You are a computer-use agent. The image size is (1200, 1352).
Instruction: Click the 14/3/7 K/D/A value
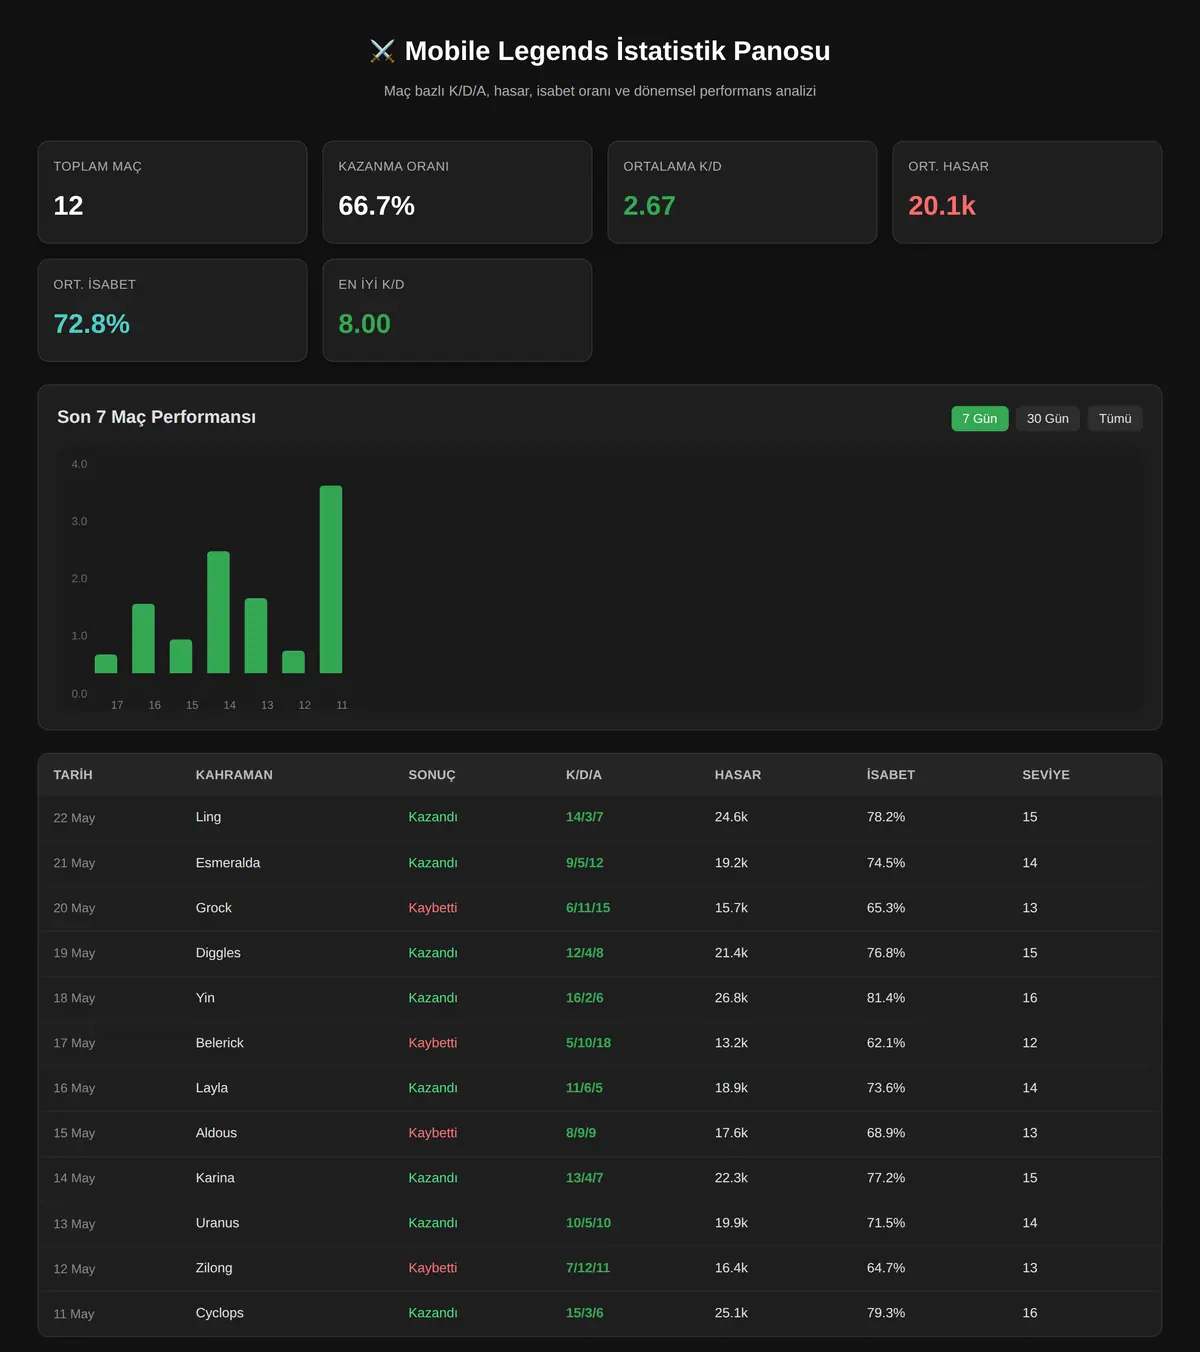pyautogui.click(x=585, y=817)
